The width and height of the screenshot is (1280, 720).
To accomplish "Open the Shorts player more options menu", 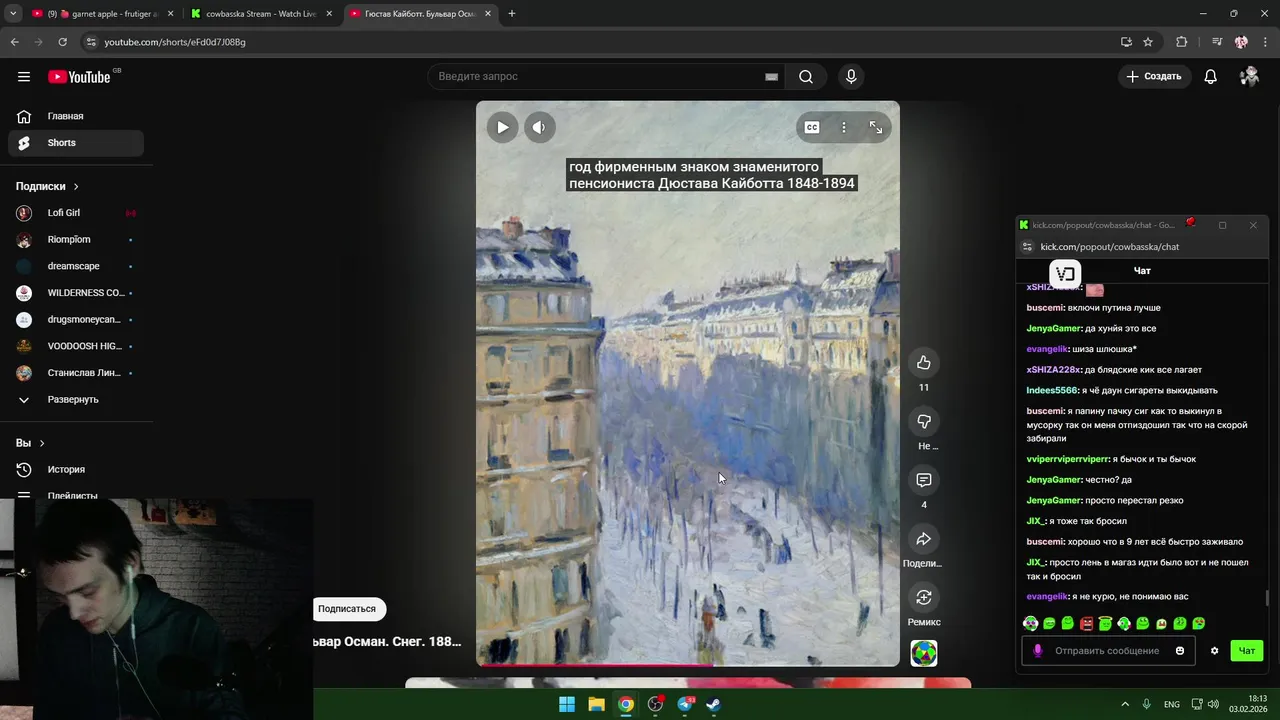I will [x=844, y=127].
